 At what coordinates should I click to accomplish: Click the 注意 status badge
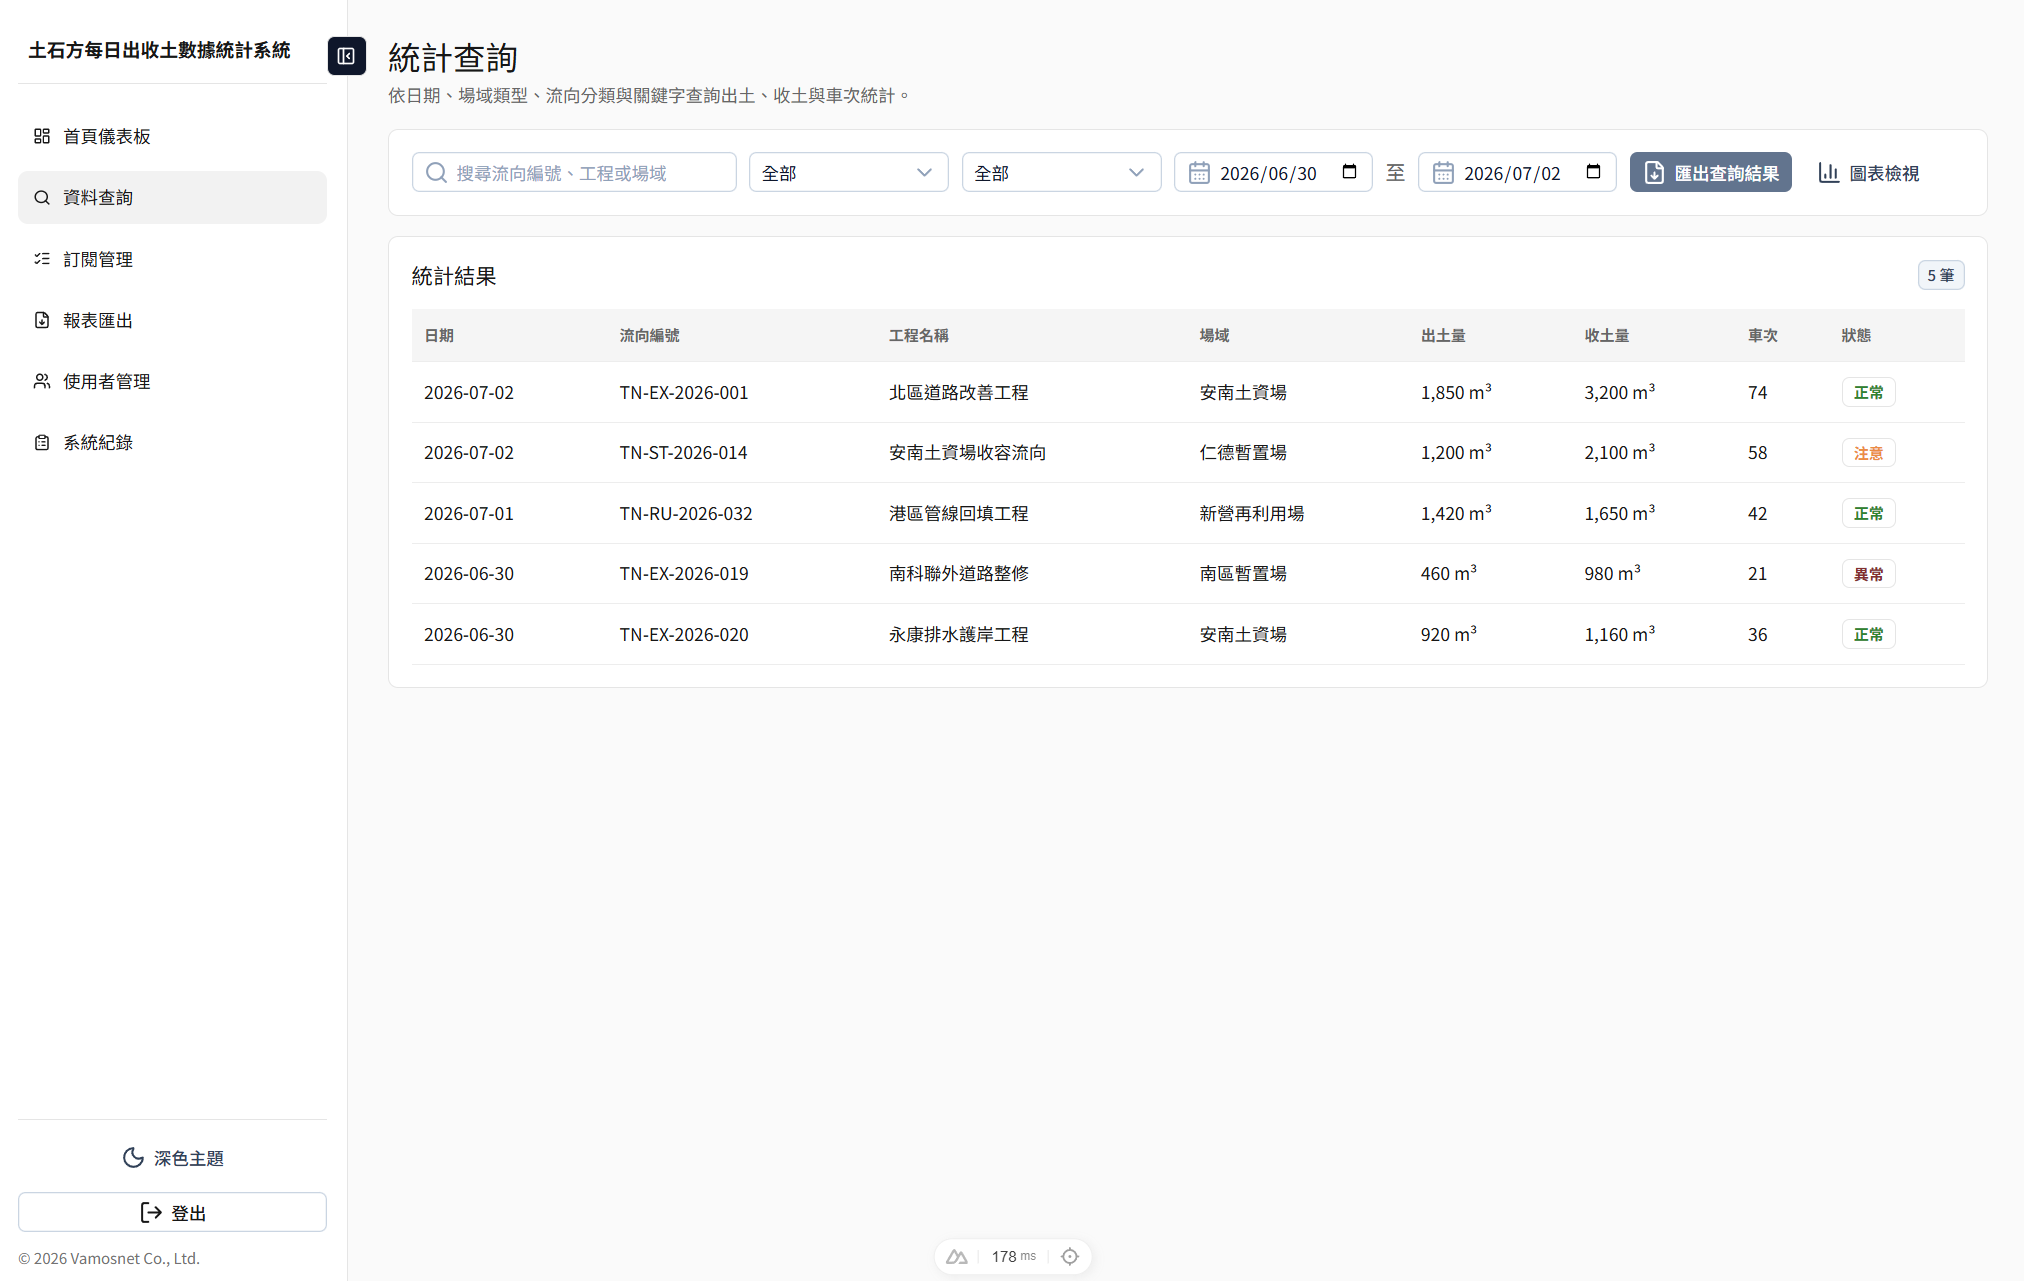[x=1868, y=453]
